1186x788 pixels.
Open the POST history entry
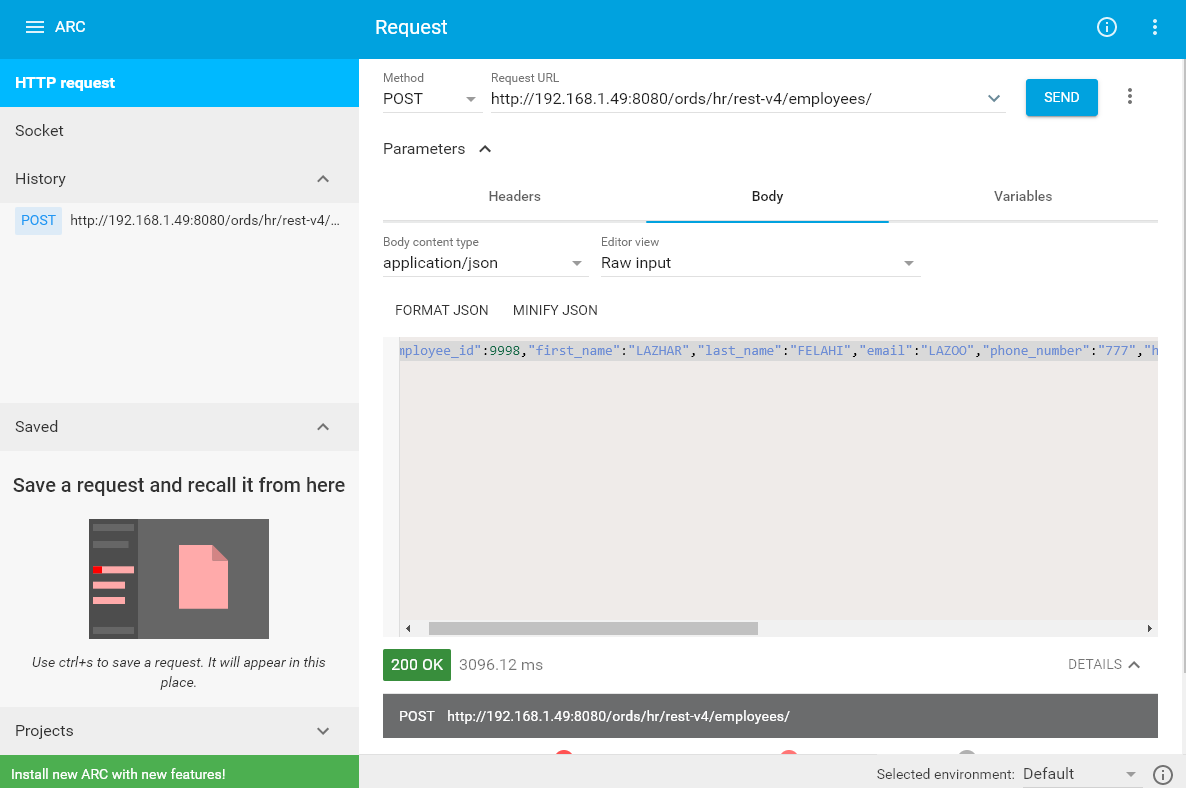(x=179, y=221)
